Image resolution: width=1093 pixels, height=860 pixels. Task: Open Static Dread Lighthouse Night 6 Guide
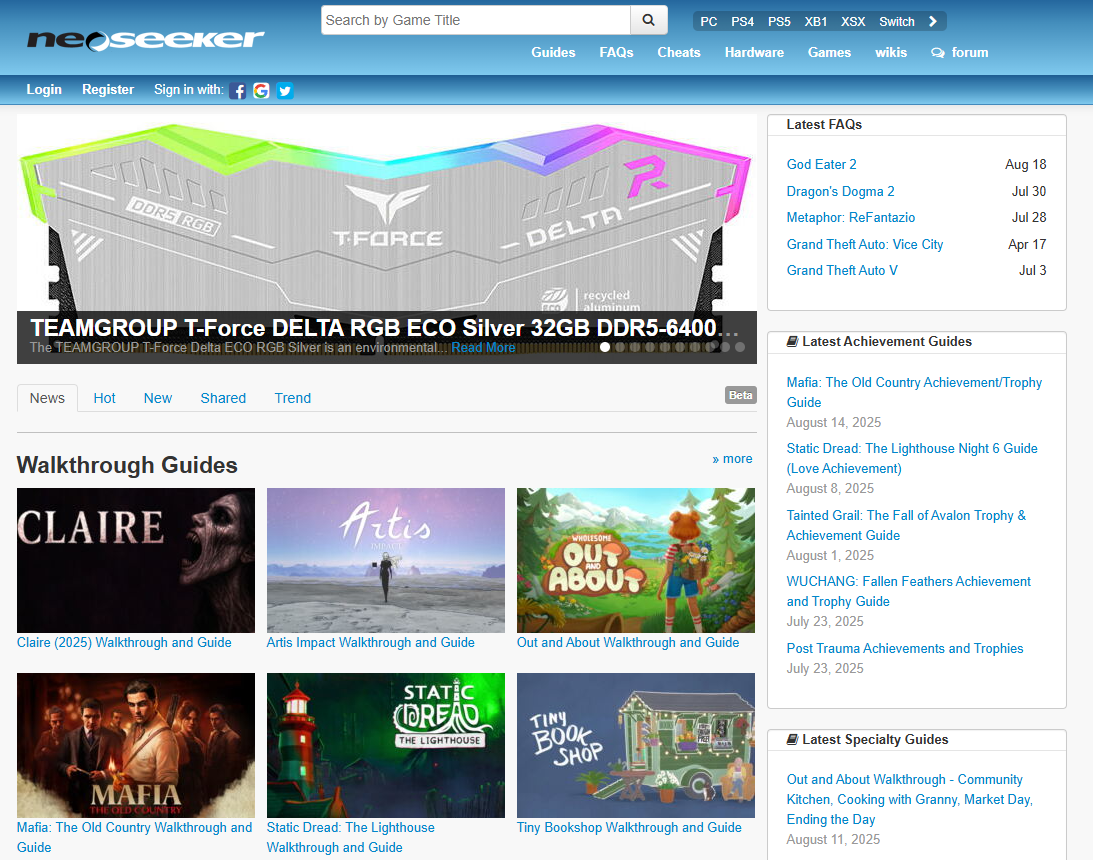(912, 459)
